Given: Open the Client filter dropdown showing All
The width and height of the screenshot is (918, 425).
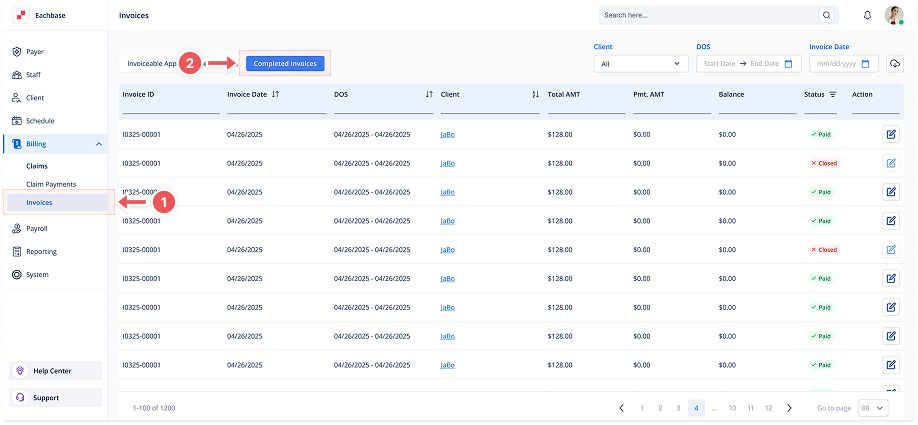Looking at the screenshot, I should (x=641, y=64).
